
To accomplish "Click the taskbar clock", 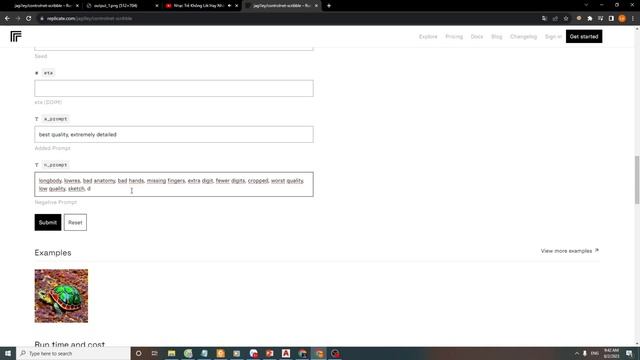I will click(611, 353).
